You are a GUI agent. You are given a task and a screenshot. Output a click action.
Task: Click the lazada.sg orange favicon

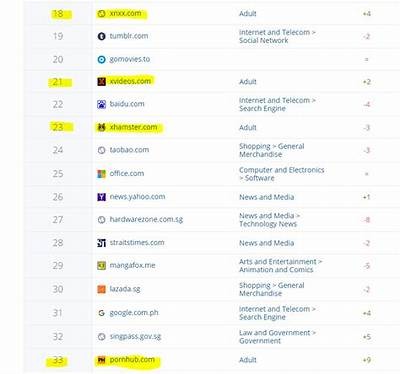pyautogui.click(x=101, y=289)
